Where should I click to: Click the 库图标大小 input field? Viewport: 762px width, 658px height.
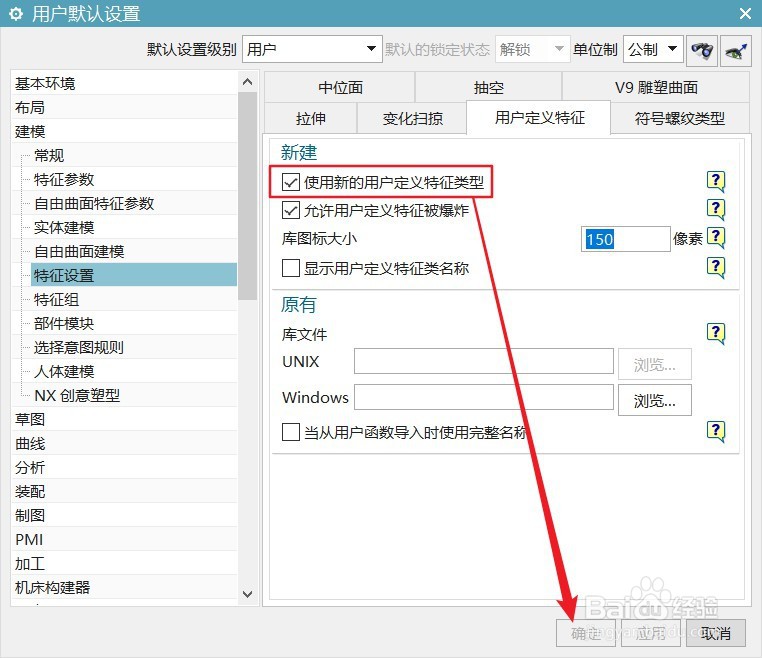[625, 239]
